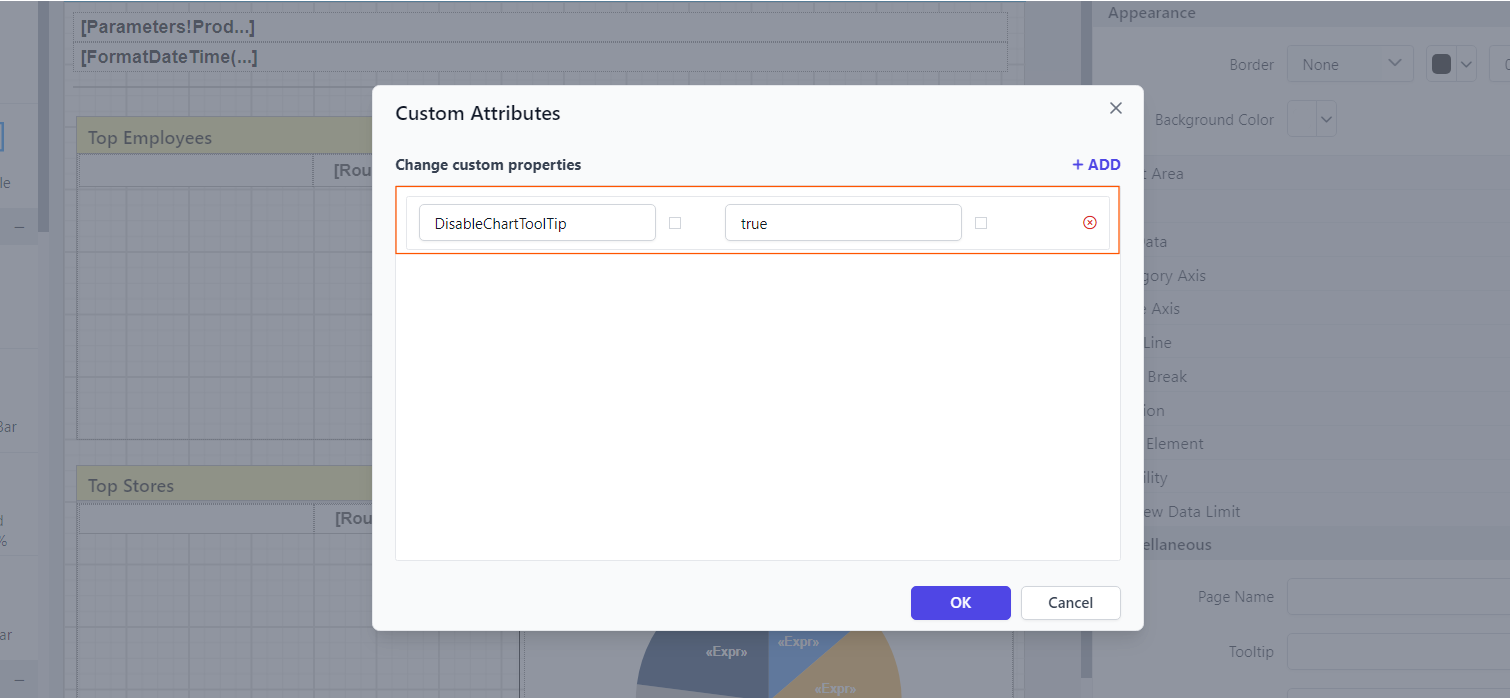Select the dark border color swatch
This screenshot has height=698, width=1510.
click(1439, 63)
